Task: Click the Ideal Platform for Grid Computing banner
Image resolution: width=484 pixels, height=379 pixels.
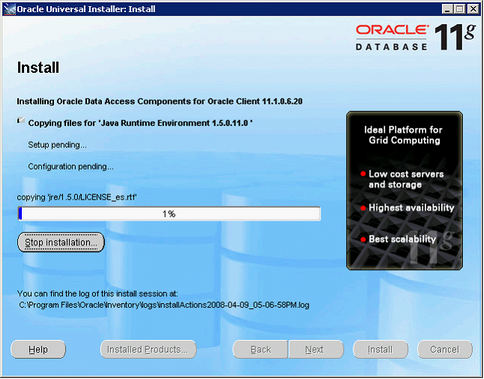Action: pyautogui.click(x=404, y=190)
